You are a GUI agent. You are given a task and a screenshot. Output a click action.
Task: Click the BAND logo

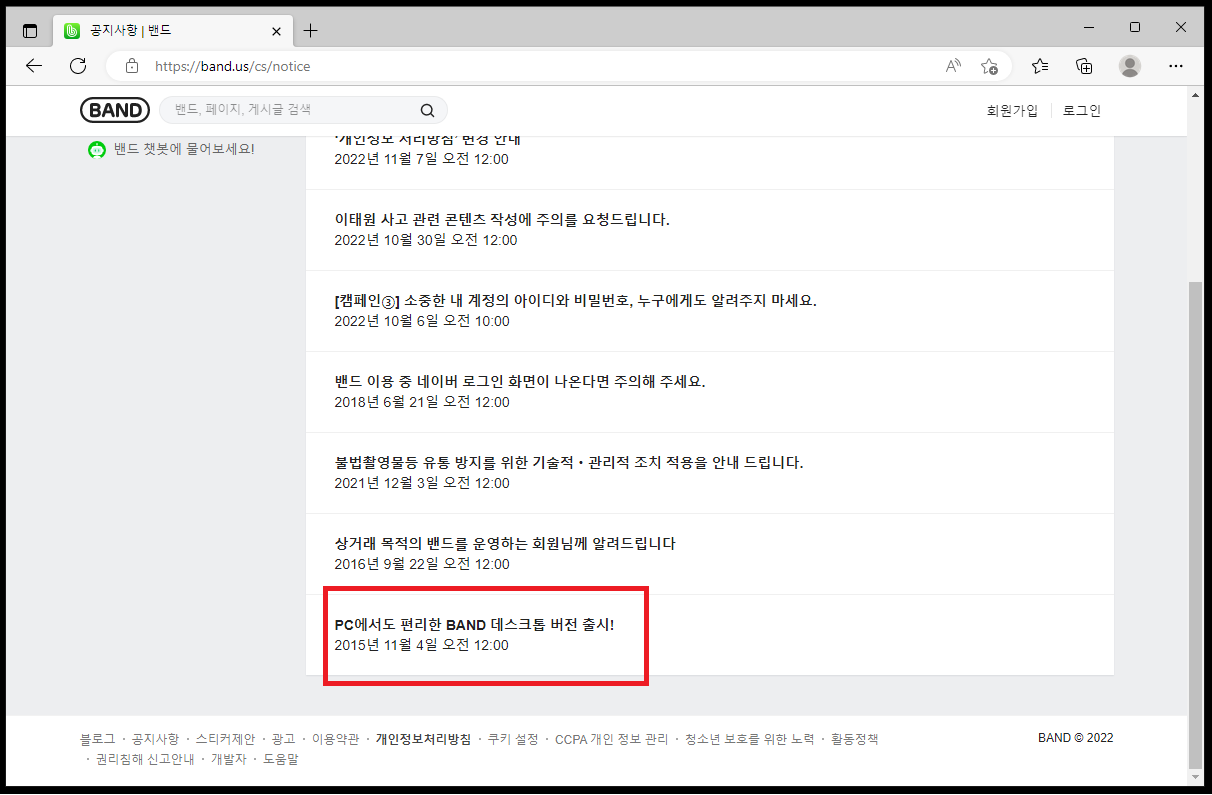coord(115,110)
